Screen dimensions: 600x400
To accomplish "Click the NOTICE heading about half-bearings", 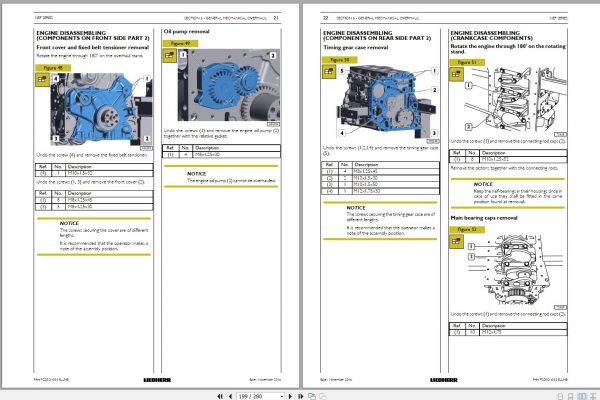I will [483, 184].
